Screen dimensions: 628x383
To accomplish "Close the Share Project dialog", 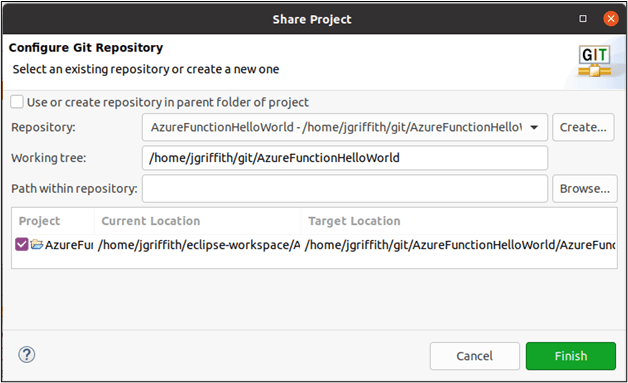I will [611, 18].
